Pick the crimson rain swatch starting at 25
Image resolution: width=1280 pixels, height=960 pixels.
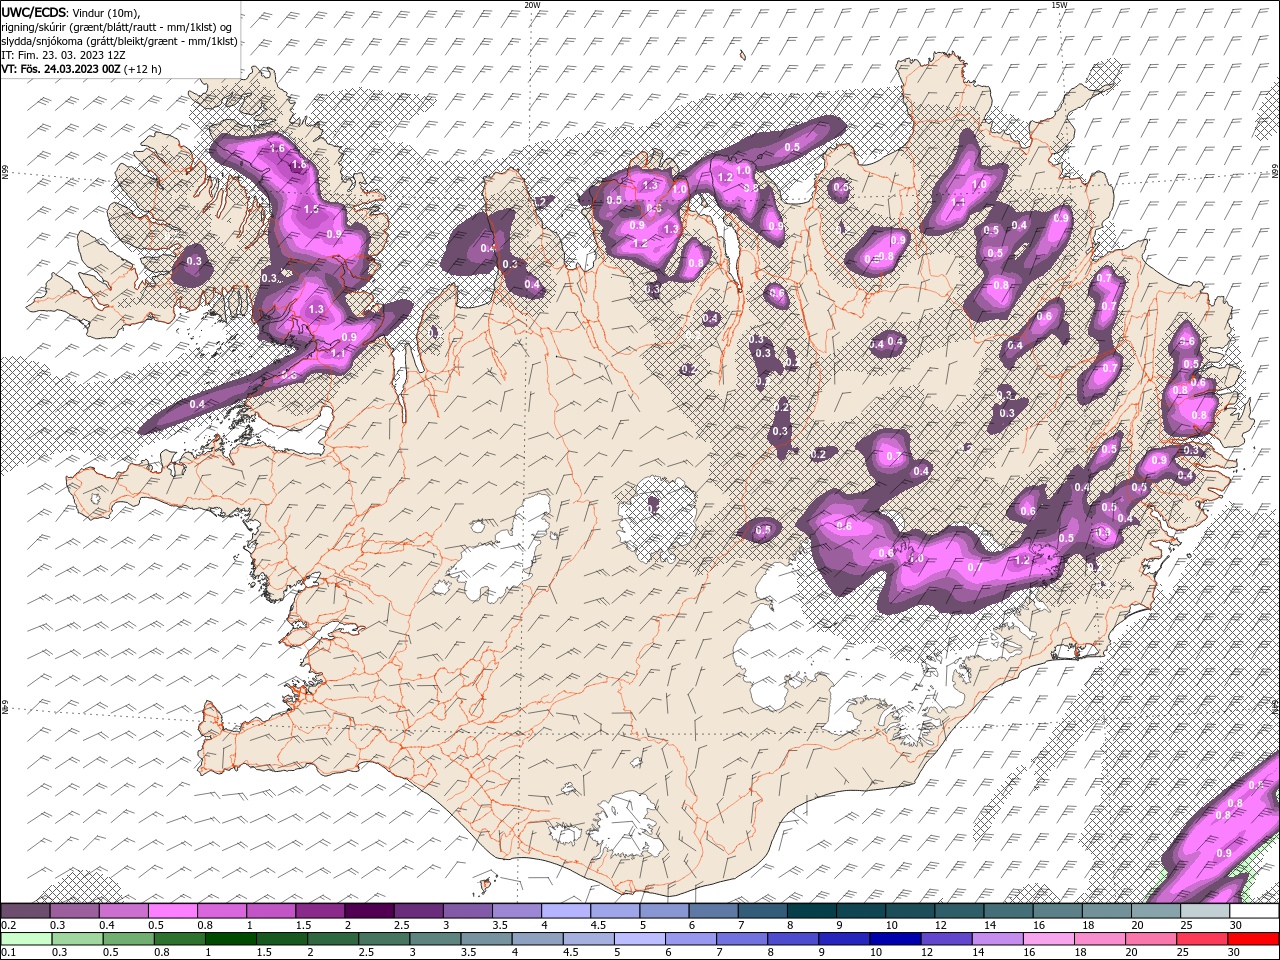tap(1202, 938)
